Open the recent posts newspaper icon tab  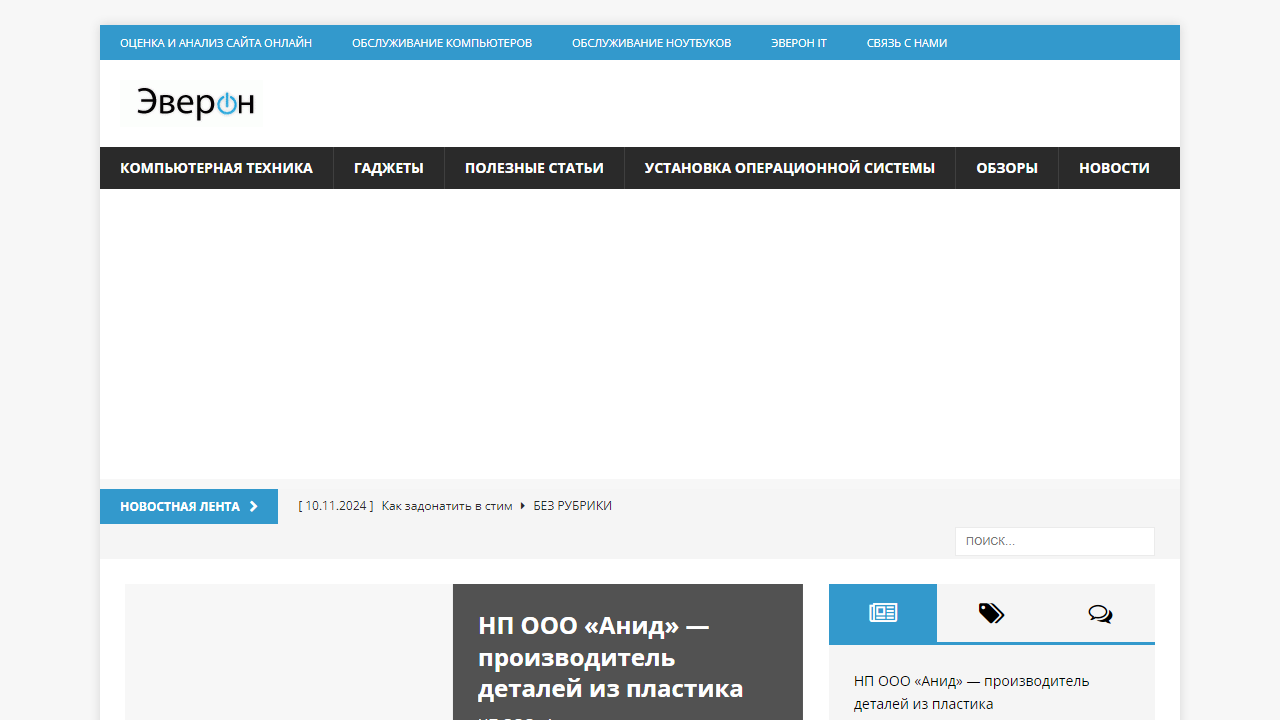point(882,613)
